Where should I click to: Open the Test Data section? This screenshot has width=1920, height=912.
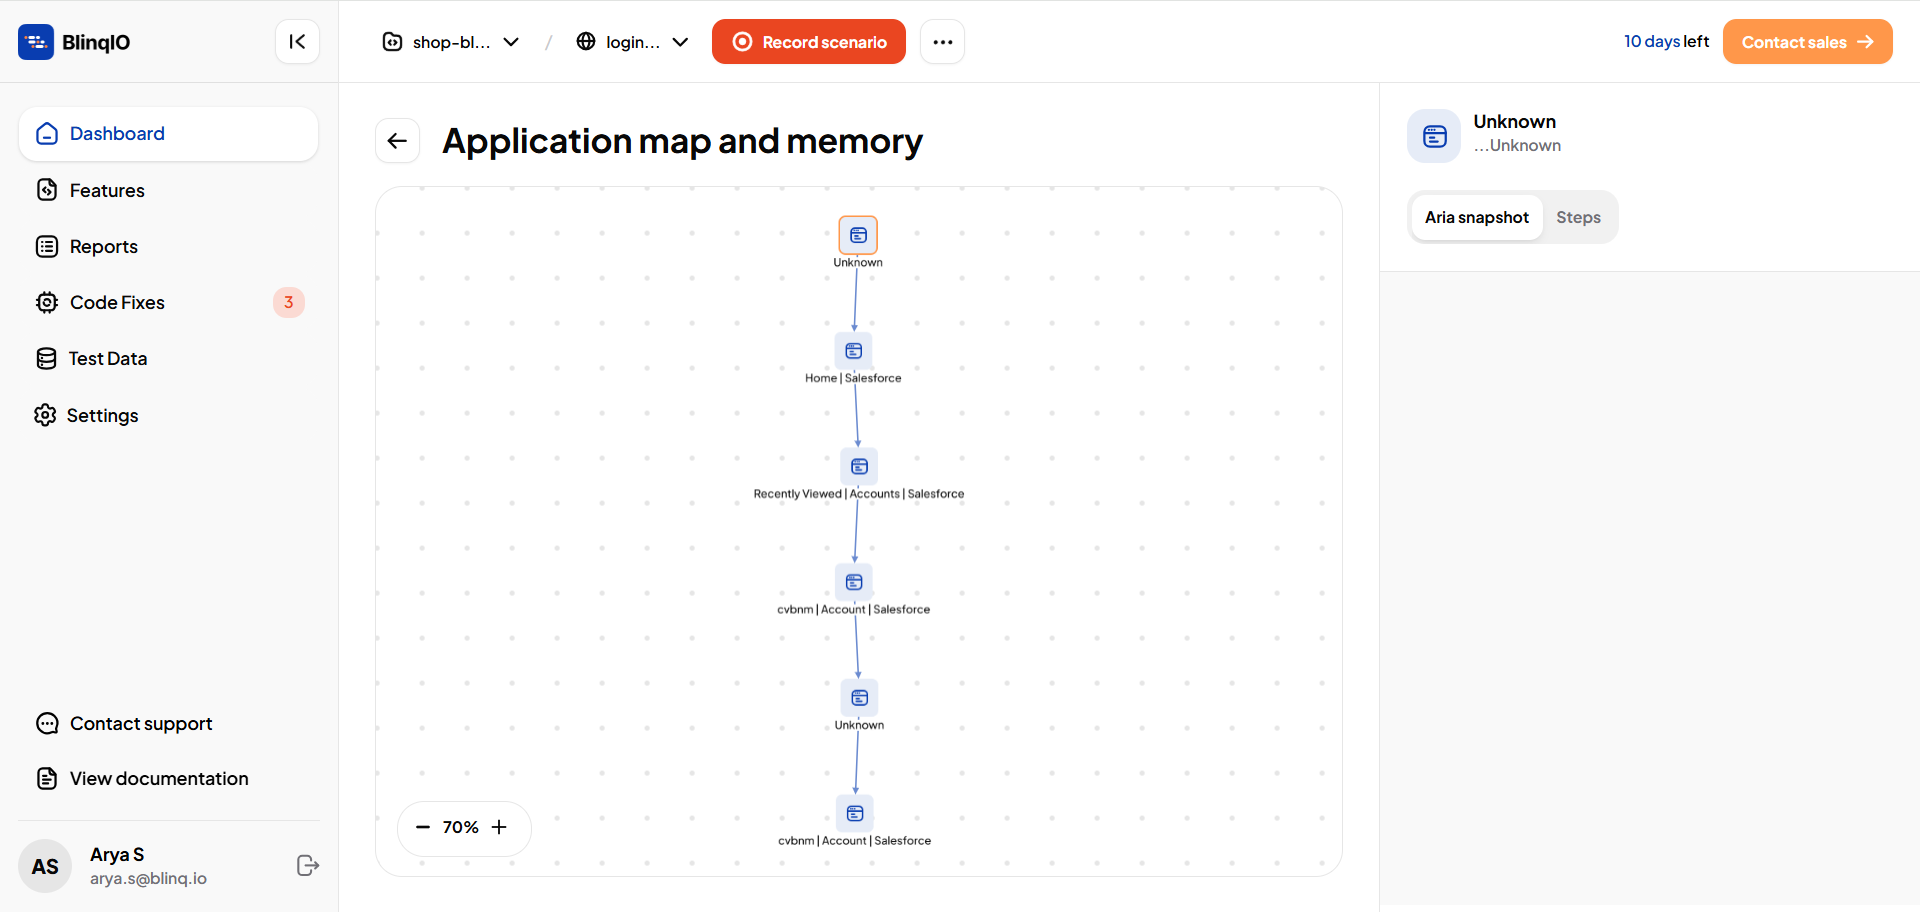coord(108,358)
